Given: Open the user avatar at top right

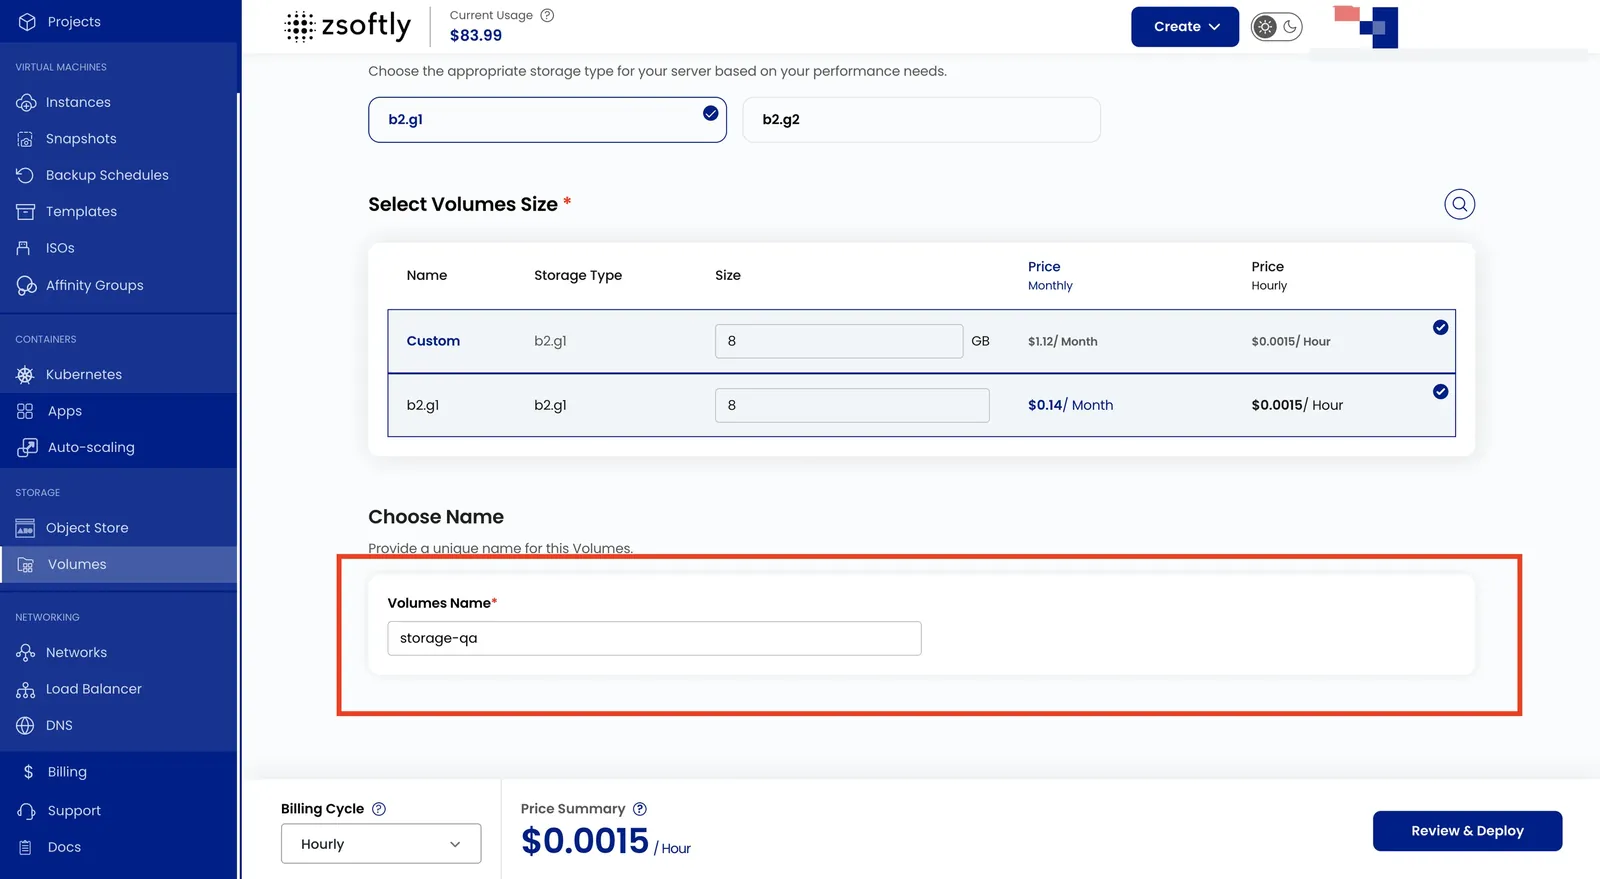Looking at the screenshot, I should pos(1366,27).
